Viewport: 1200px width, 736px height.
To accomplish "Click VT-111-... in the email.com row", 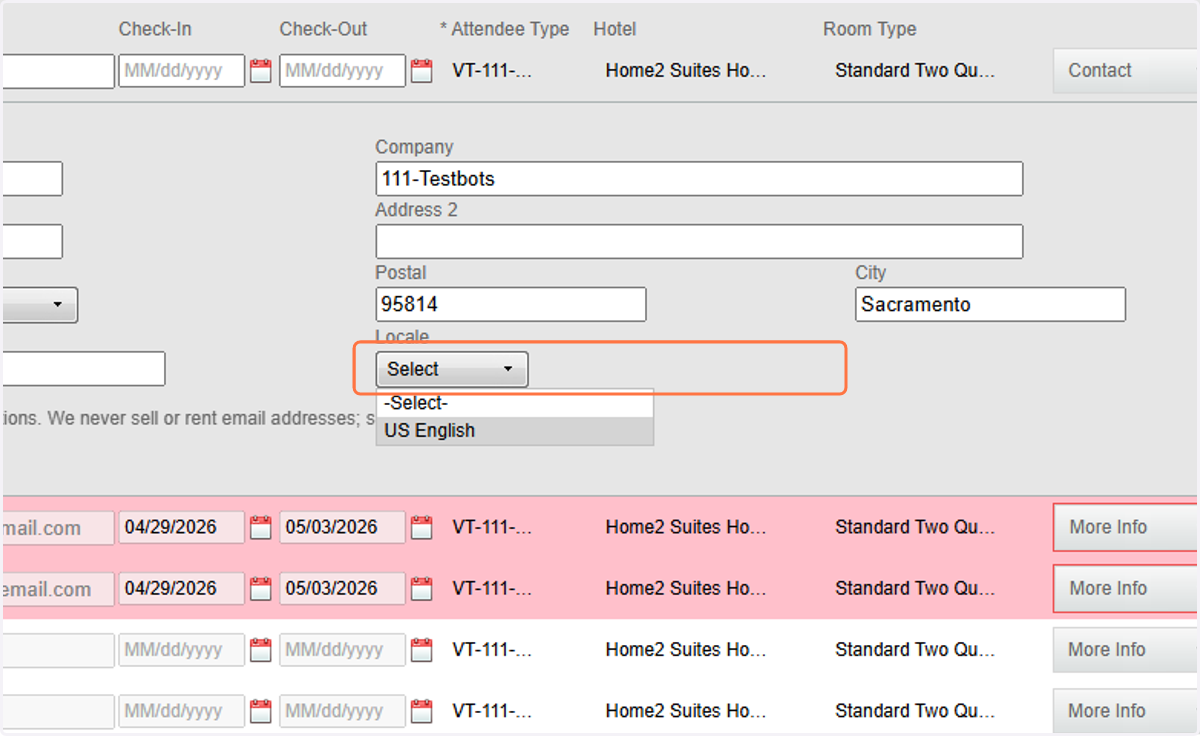I will (492, 589).
